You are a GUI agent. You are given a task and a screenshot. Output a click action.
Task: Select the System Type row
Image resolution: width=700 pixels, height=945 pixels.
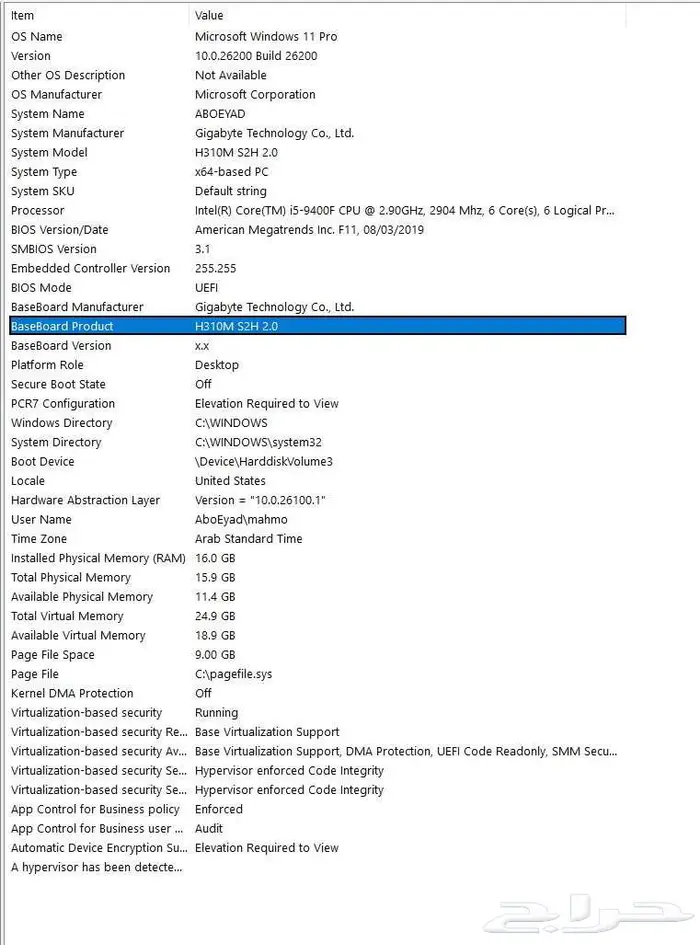coord(318,172)
